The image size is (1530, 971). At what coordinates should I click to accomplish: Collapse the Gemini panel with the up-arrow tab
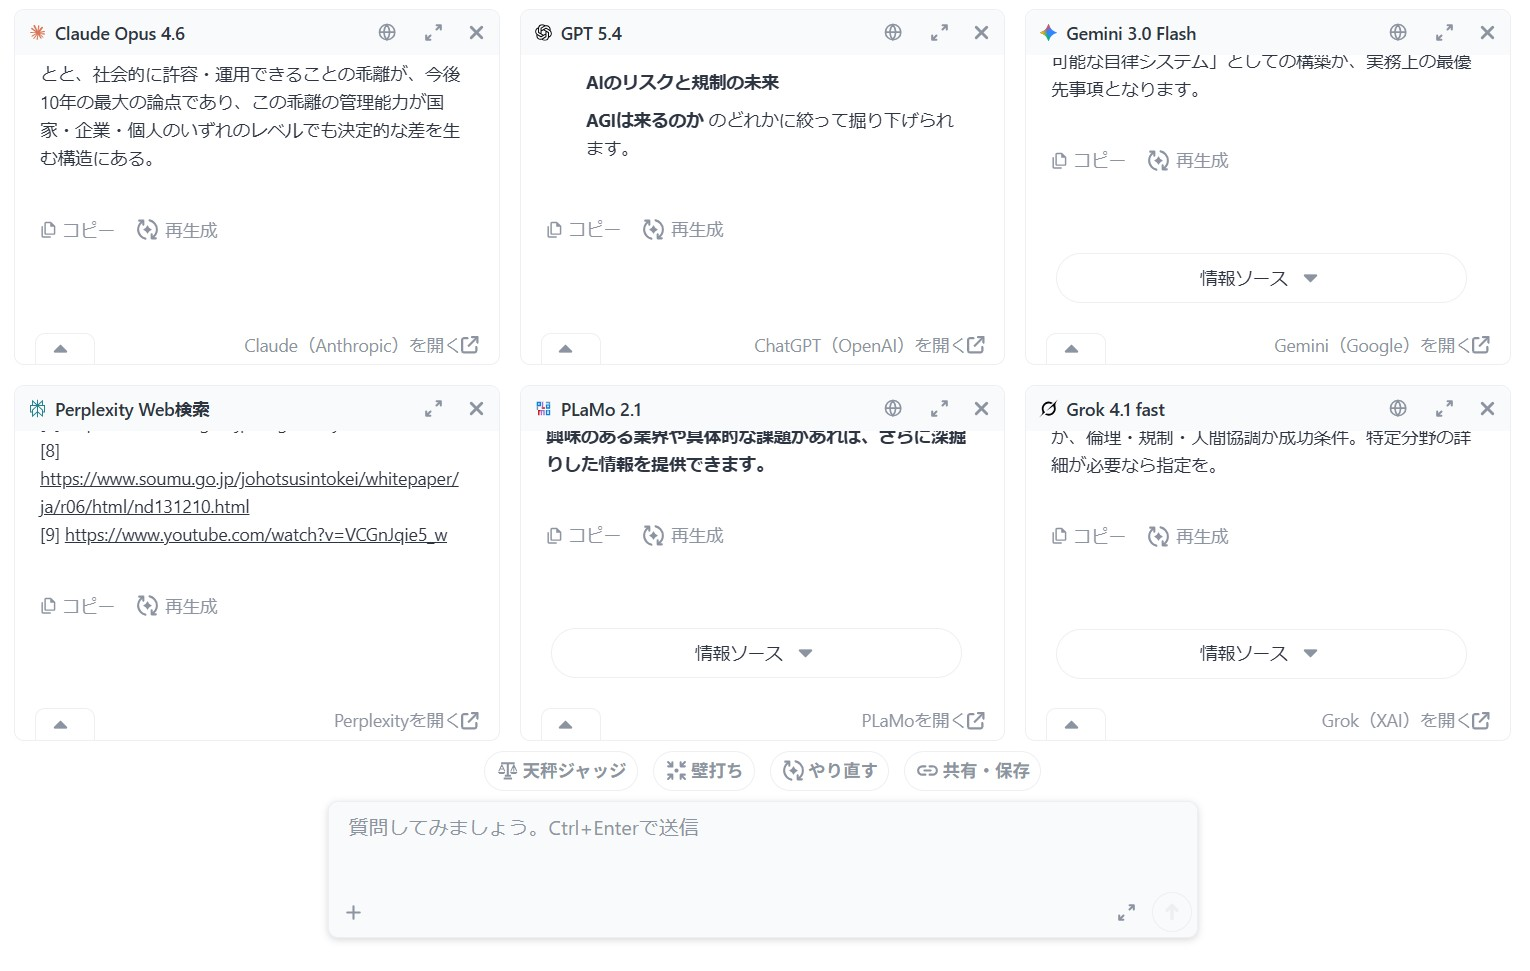pyautogui.click(x=1075, y=349)
